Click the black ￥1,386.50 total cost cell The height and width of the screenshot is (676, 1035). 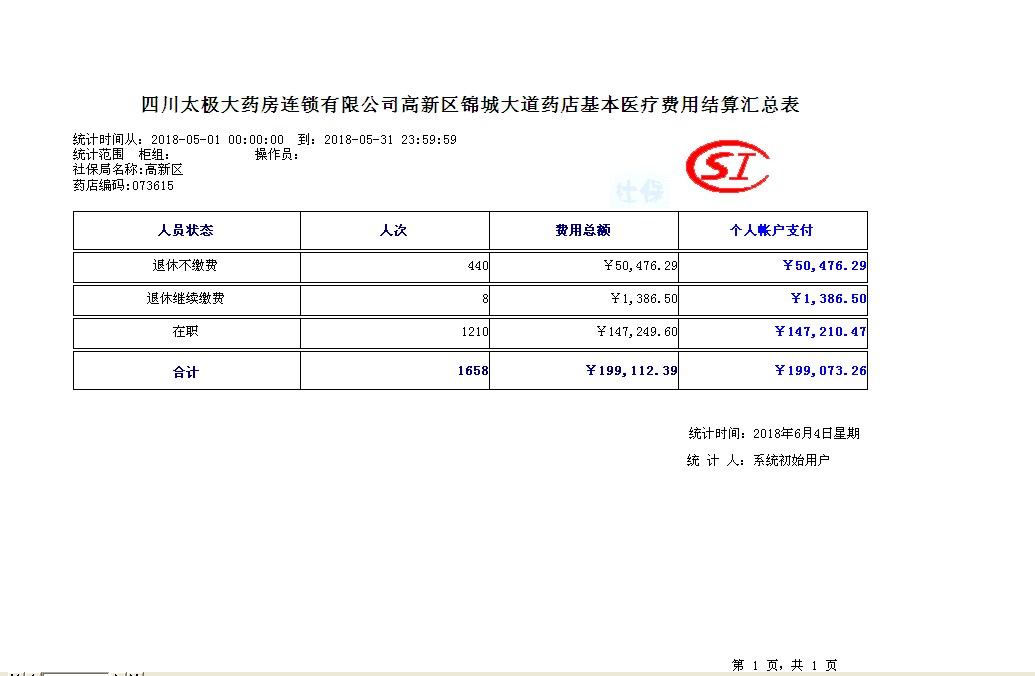tap(584, 298)
